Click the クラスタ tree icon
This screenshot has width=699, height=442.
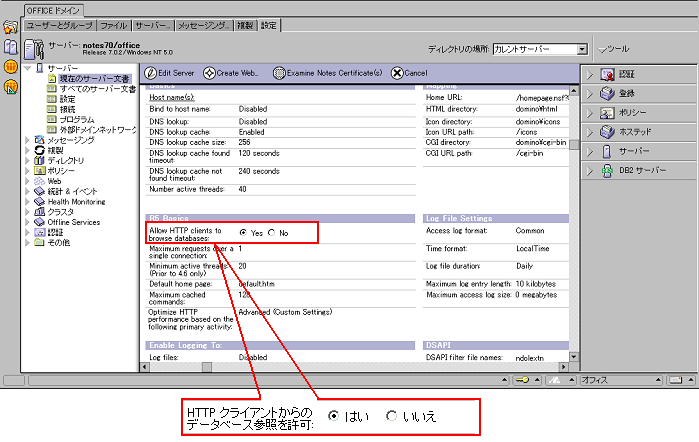click(x=39, y=212)
